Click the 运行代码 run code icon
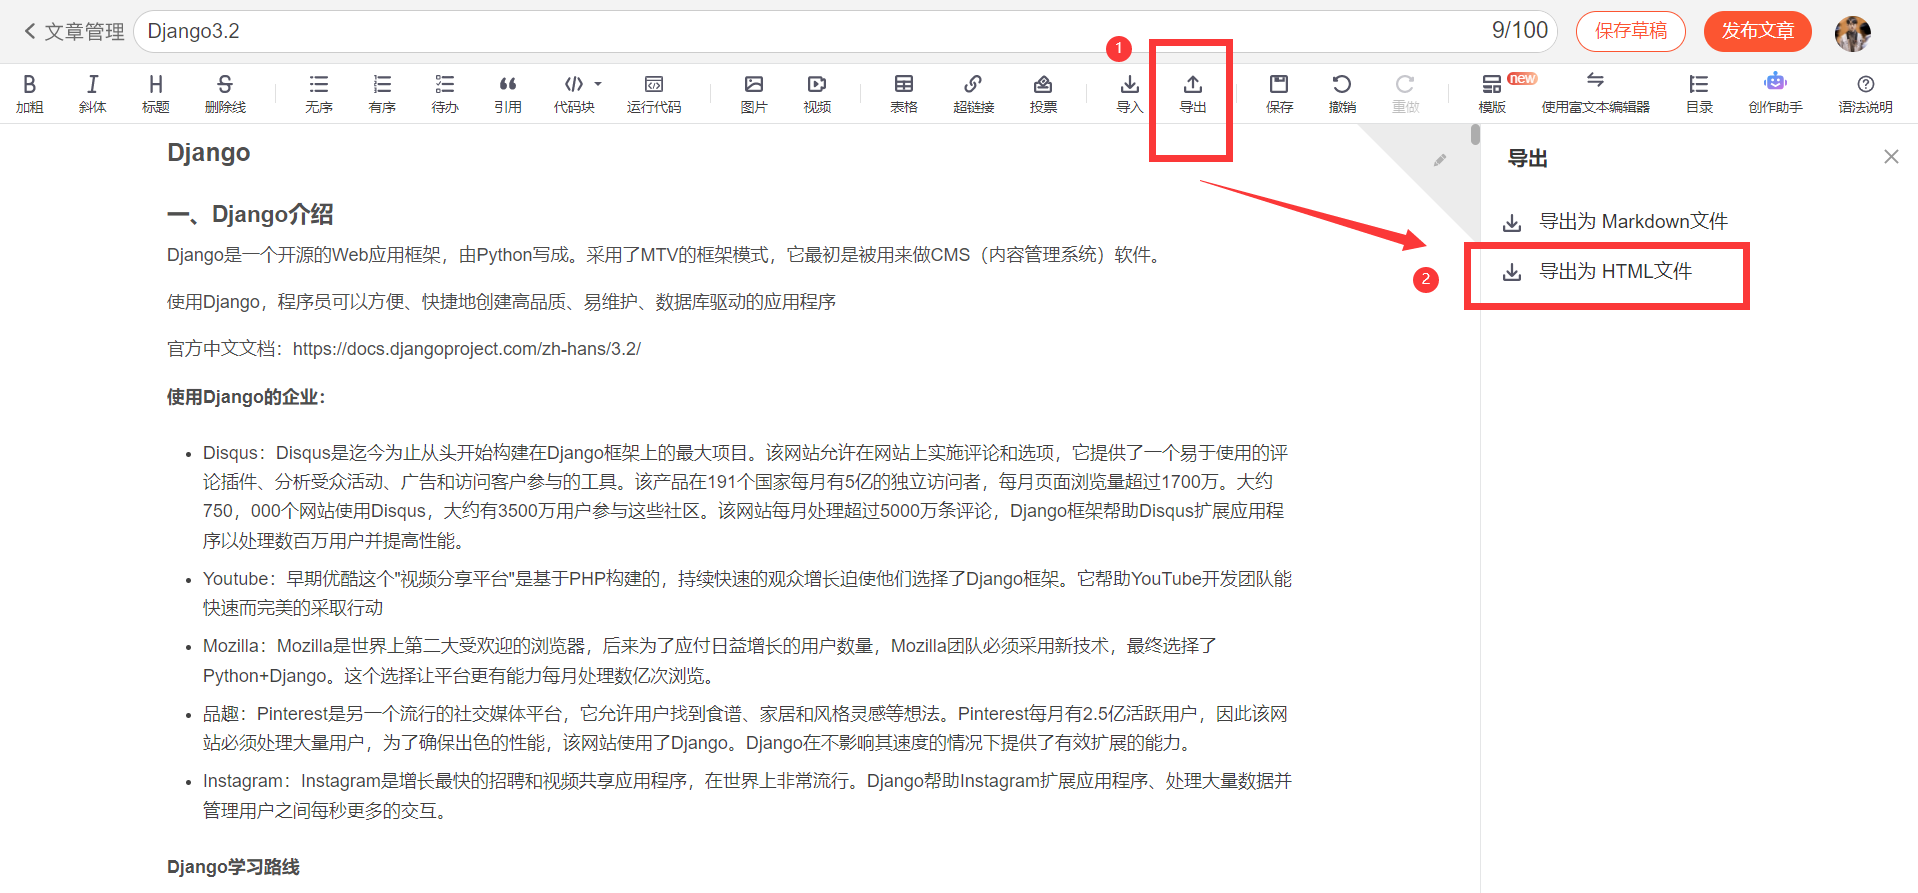This screenshot has width=1918, height=893. click(654, 93)
